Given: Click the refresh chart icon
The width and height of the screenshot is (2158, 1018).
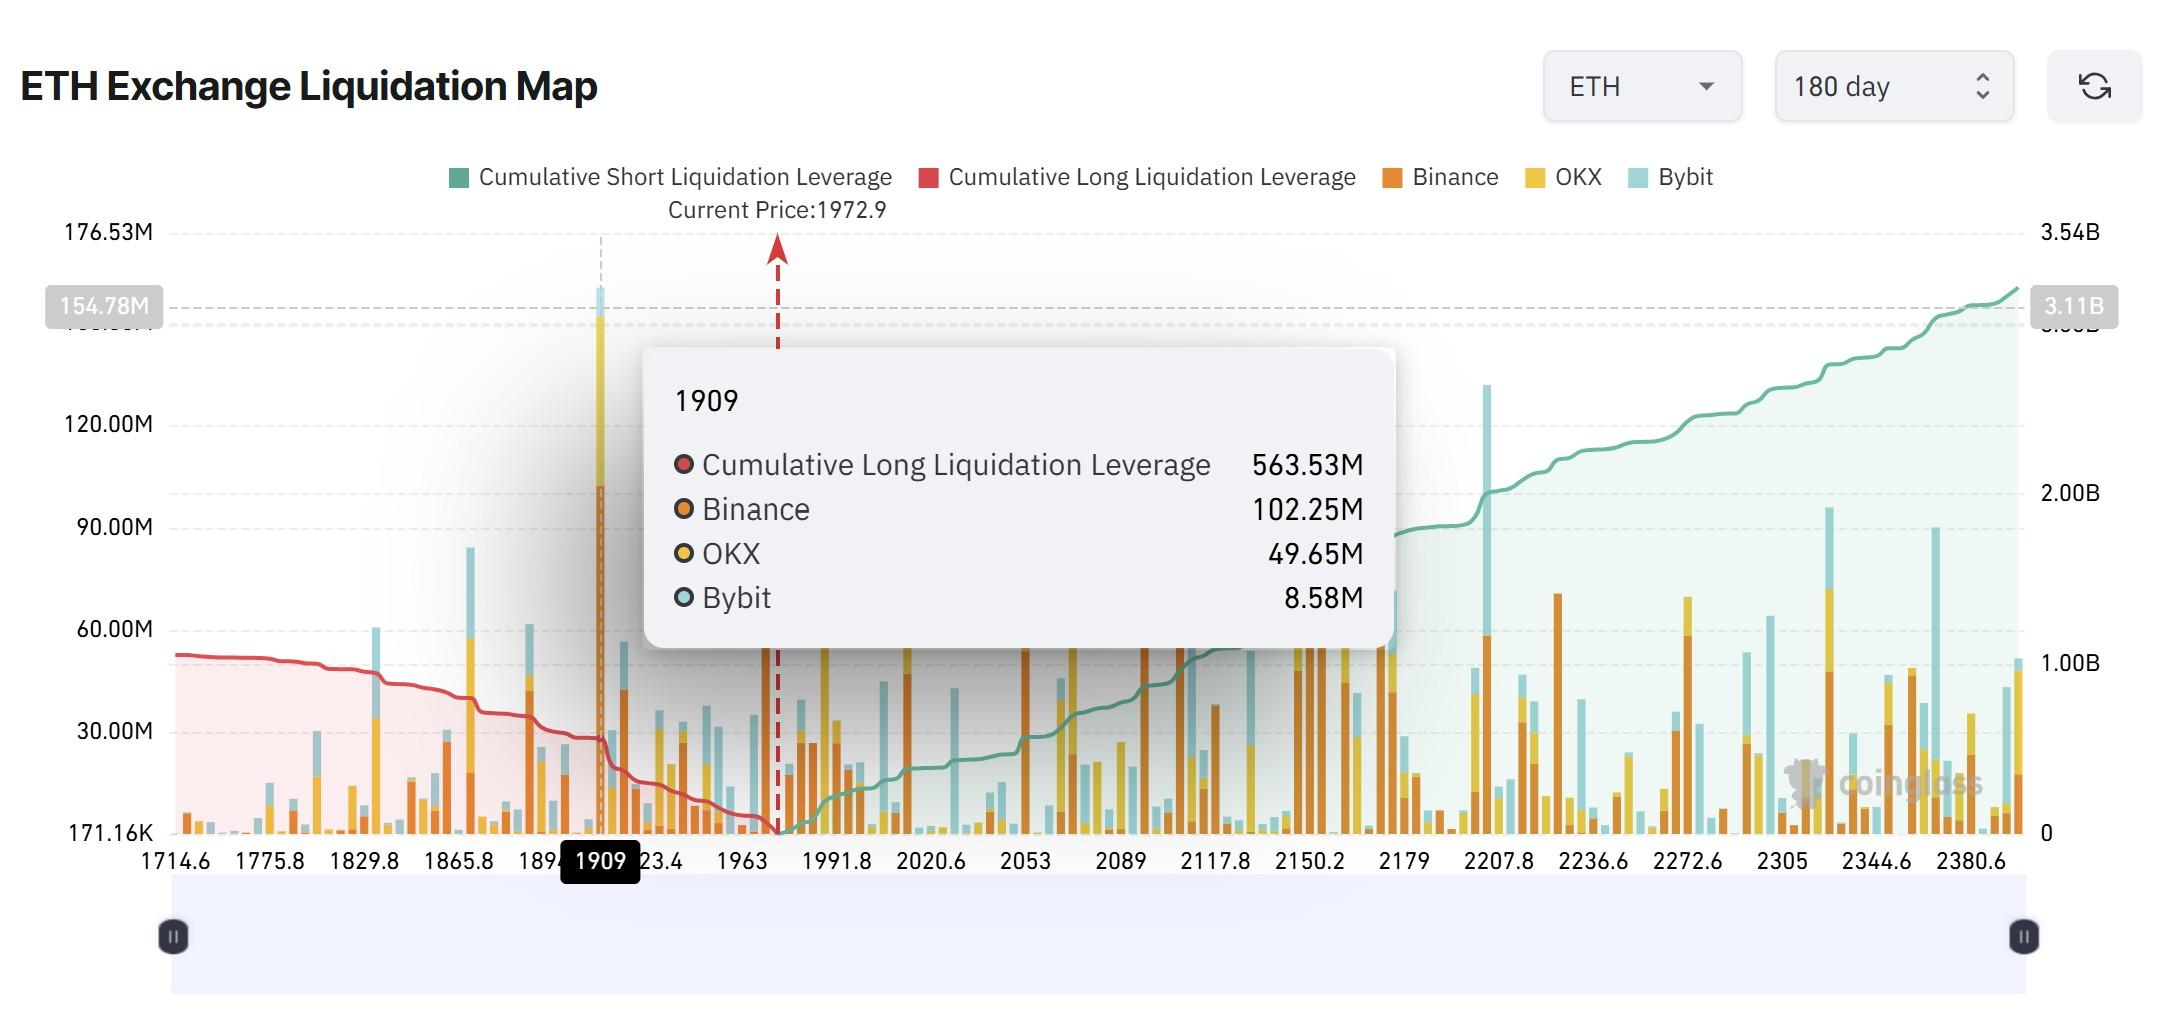Looking at the screenshot, I should [2096, 87].
